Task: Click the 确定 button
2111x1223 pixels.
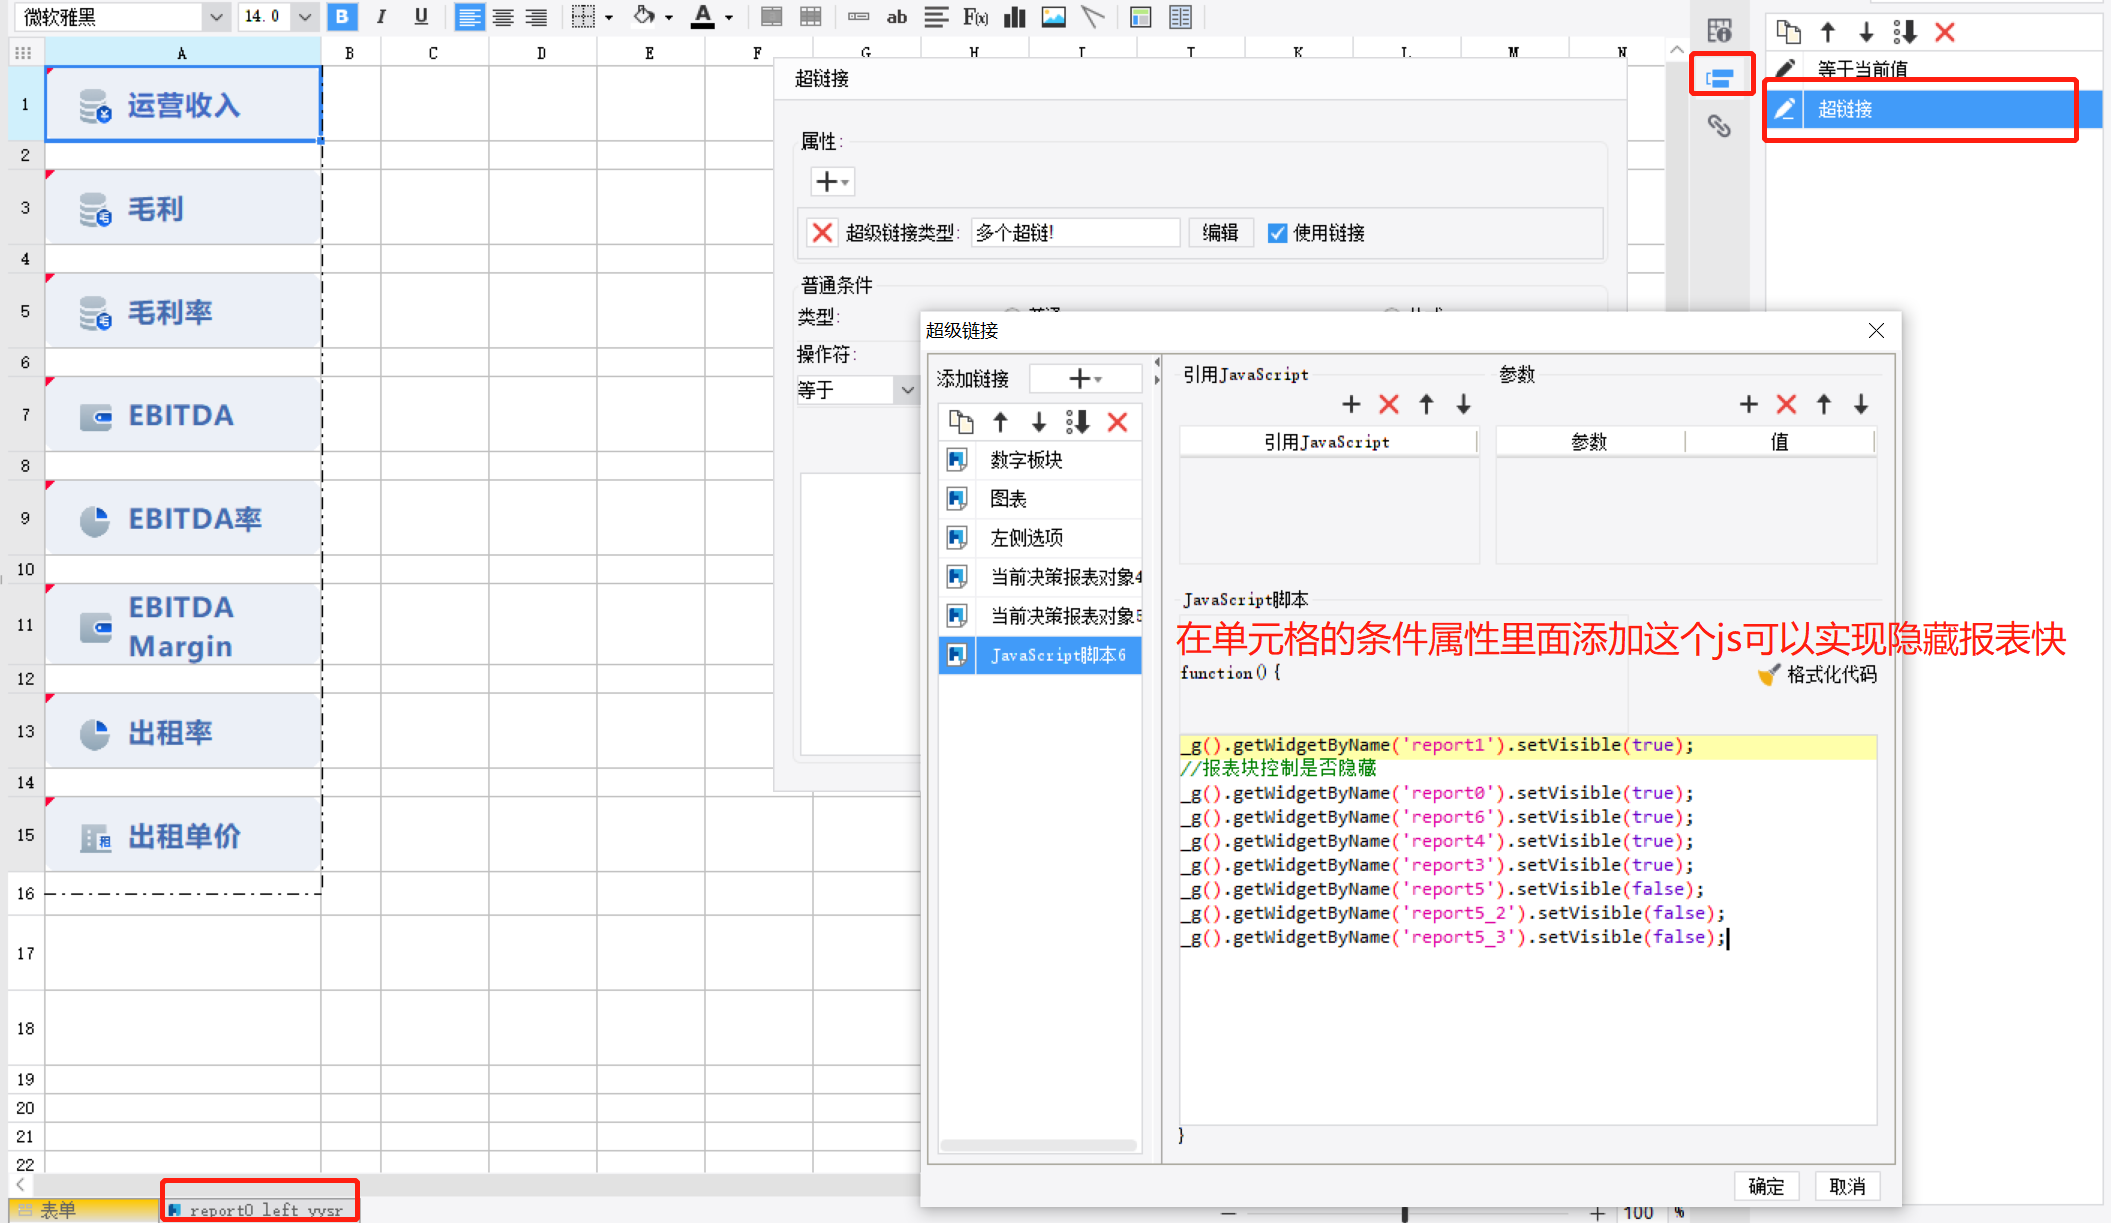Action: click(1765, 1186)
